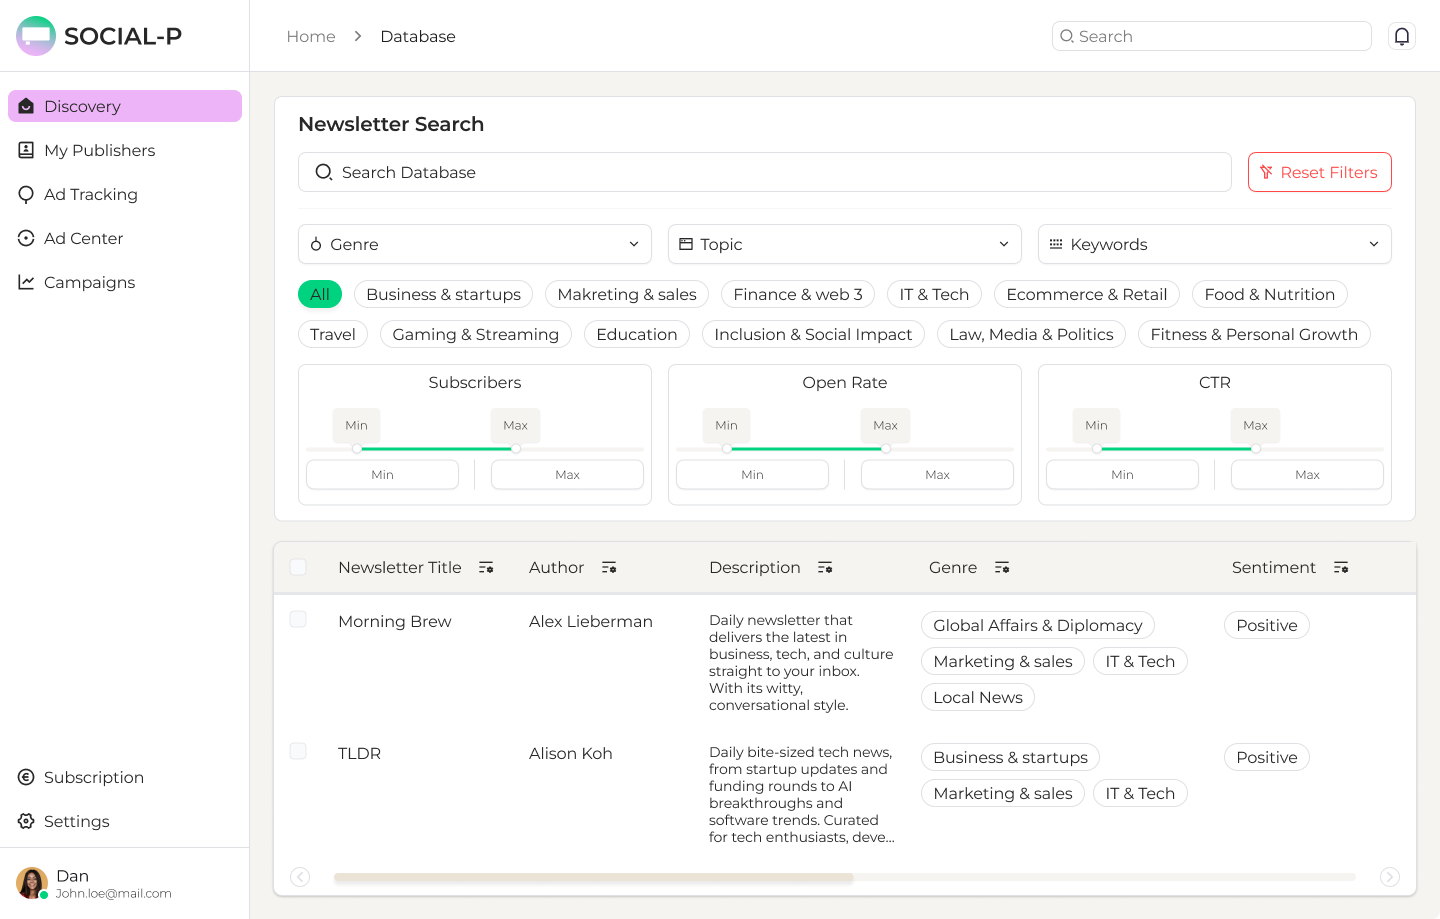Click the Author column filter icon
This screenshot has width=1440, height=919.
coord(609,567)
